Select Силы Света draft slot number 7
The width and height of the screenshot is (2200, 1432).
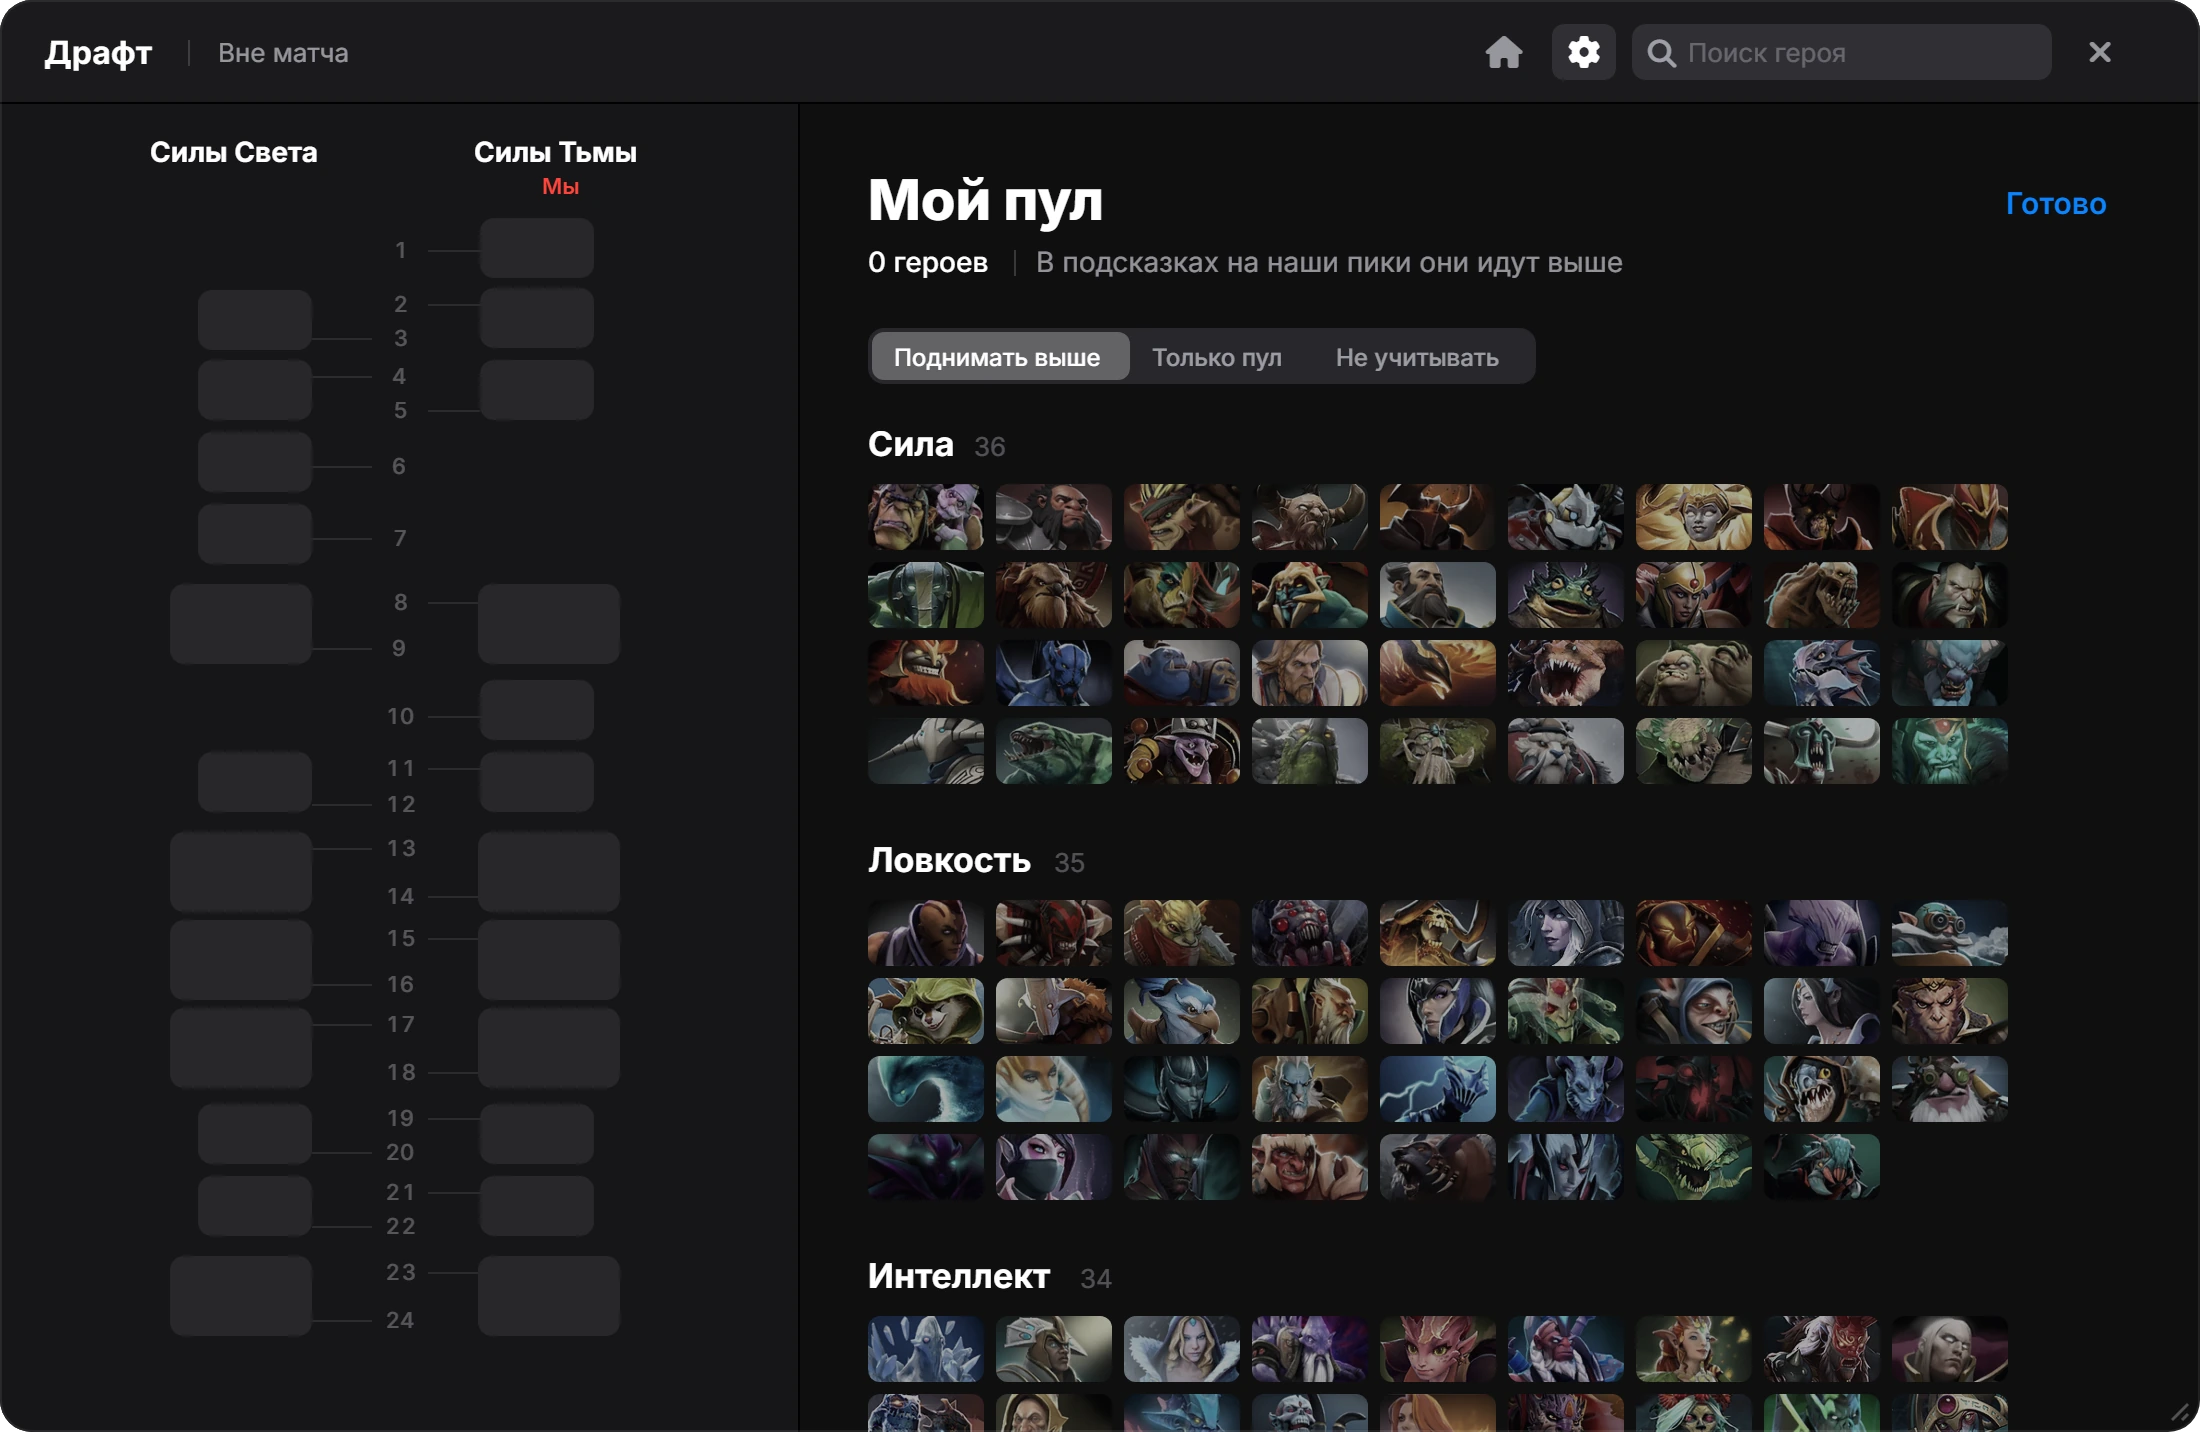pos(255,534)
